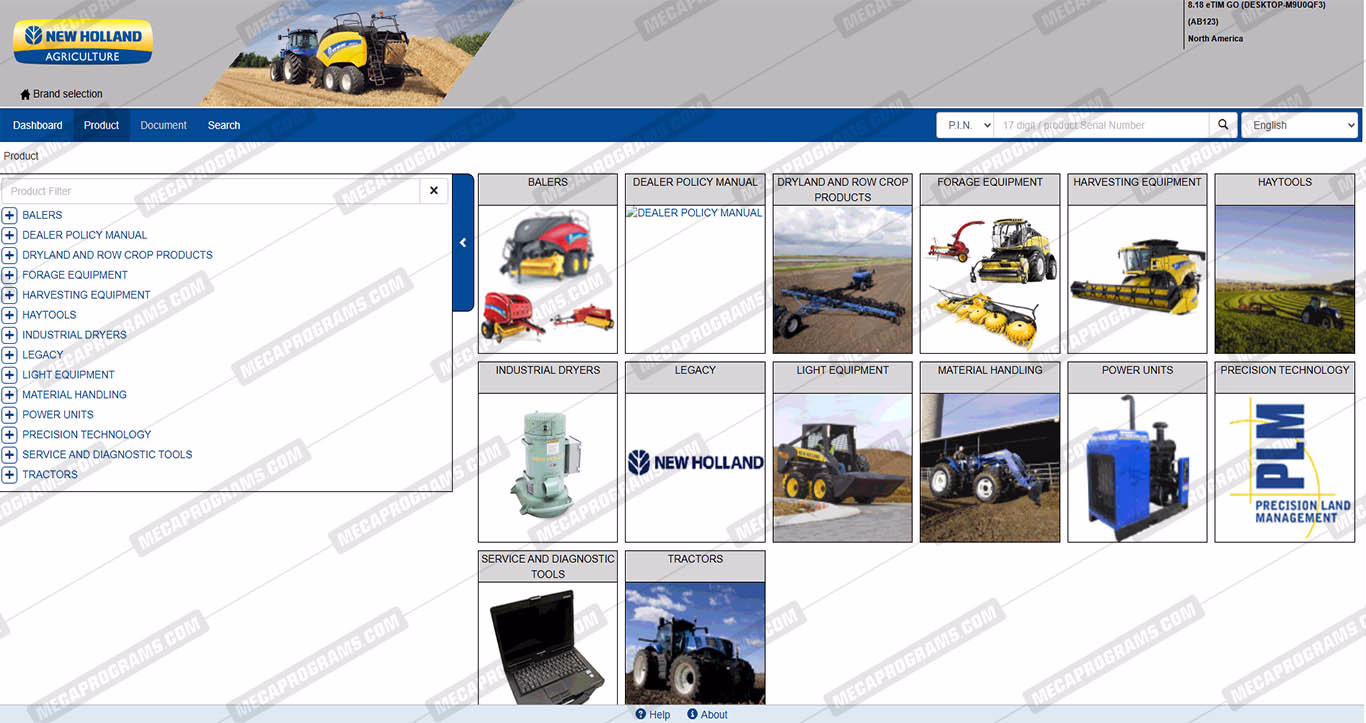Clear product filter with X icon
Viewport: 1366px width, 723px height.
[x=434, y=191]
